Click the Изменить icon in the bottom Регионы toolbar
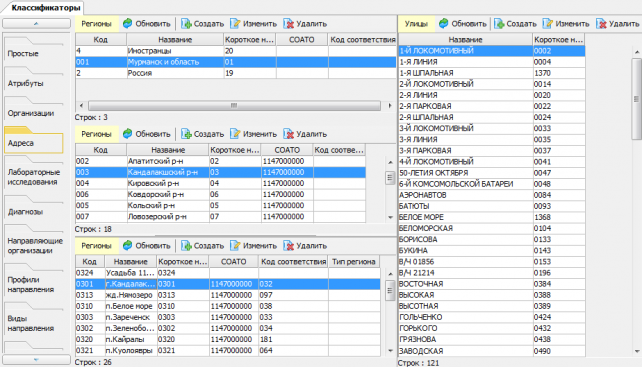Viewport: 642px width, 367px height. [x=235, y=245]
